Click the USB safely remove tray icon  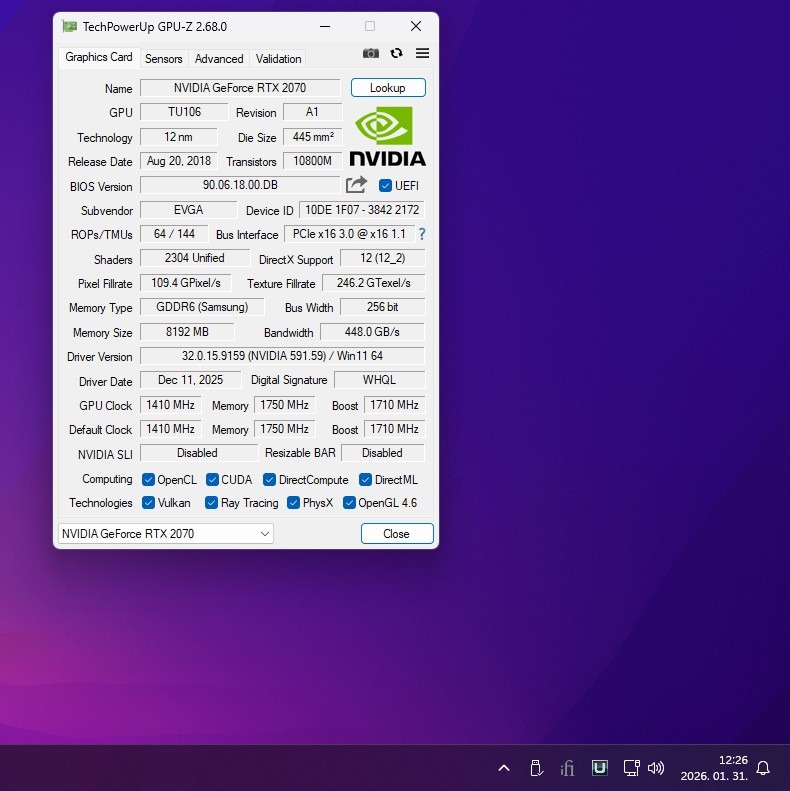click(x=536, y=768)
